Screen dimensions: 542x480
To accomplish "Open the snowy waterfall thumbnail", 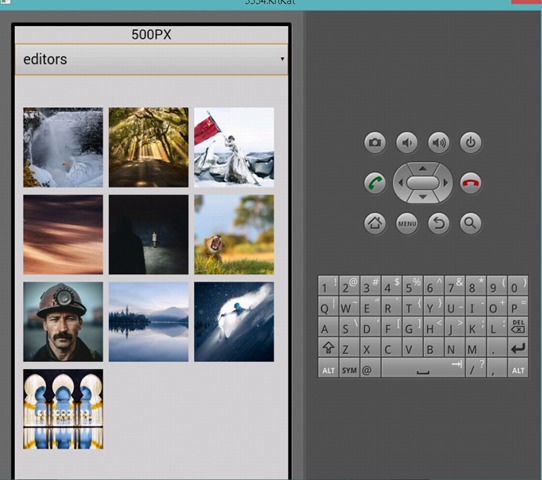I will (x=63, y=147).
